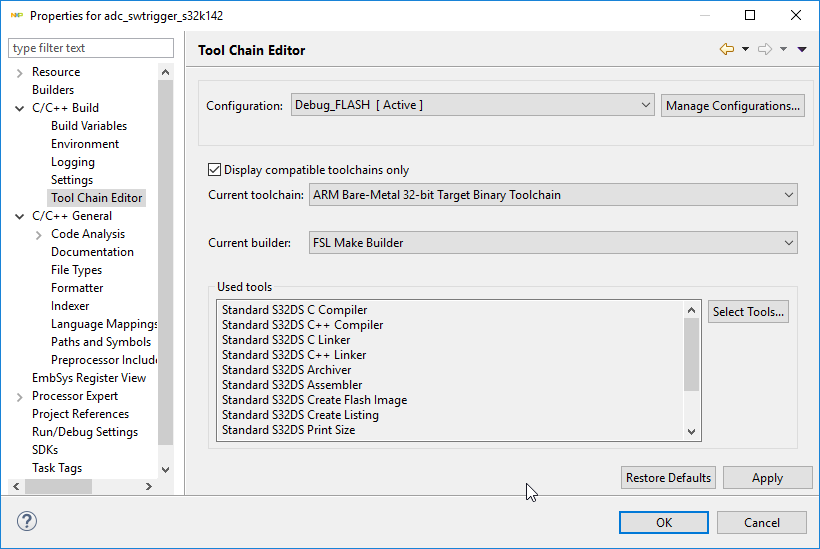820x549 pixels.
Task: Open the view menu triangle icon
Action: [802, 50]
